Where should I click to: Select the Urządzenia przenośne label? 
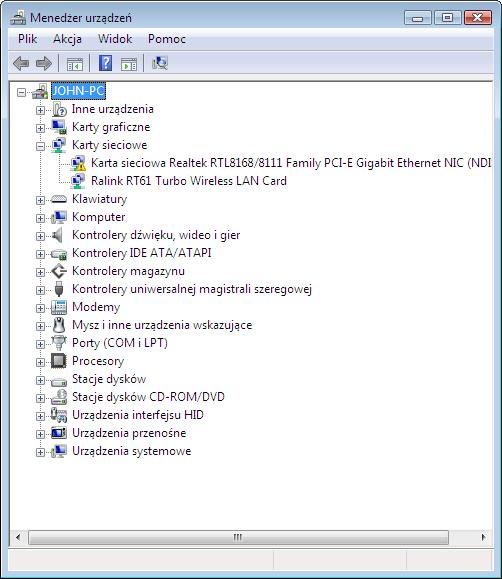129,433
